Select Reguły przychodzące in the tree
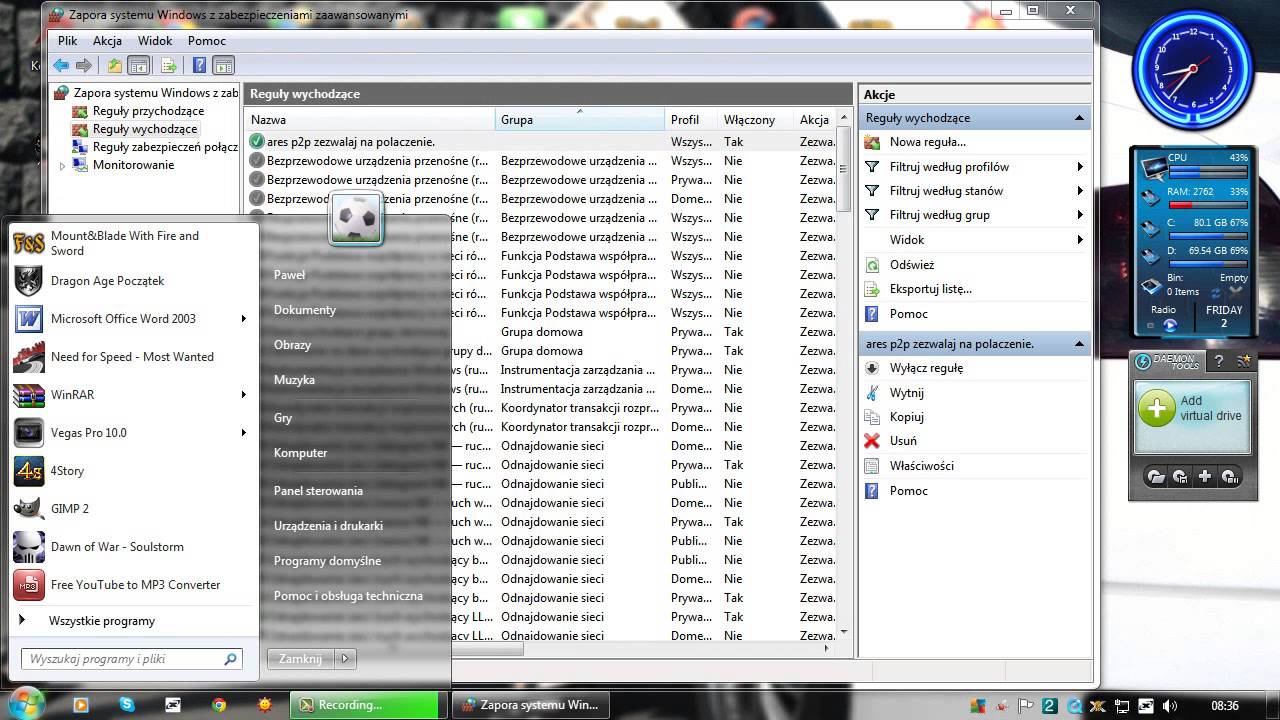The width and height of the screenshot is (1280, 720). 148,111
